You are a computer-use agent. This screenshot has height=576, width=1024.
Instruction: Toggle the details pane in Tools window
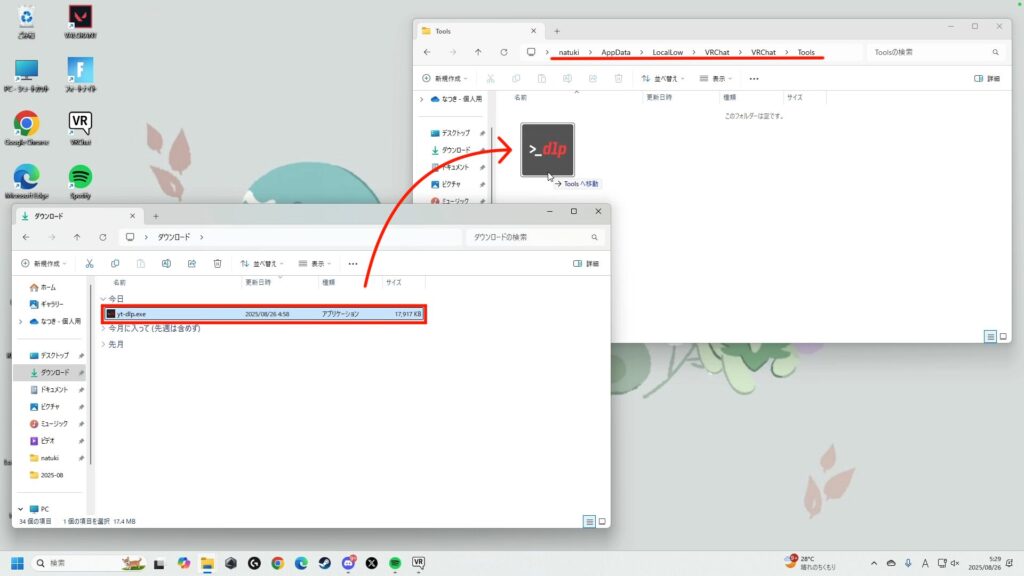click(x=986, y=78)
